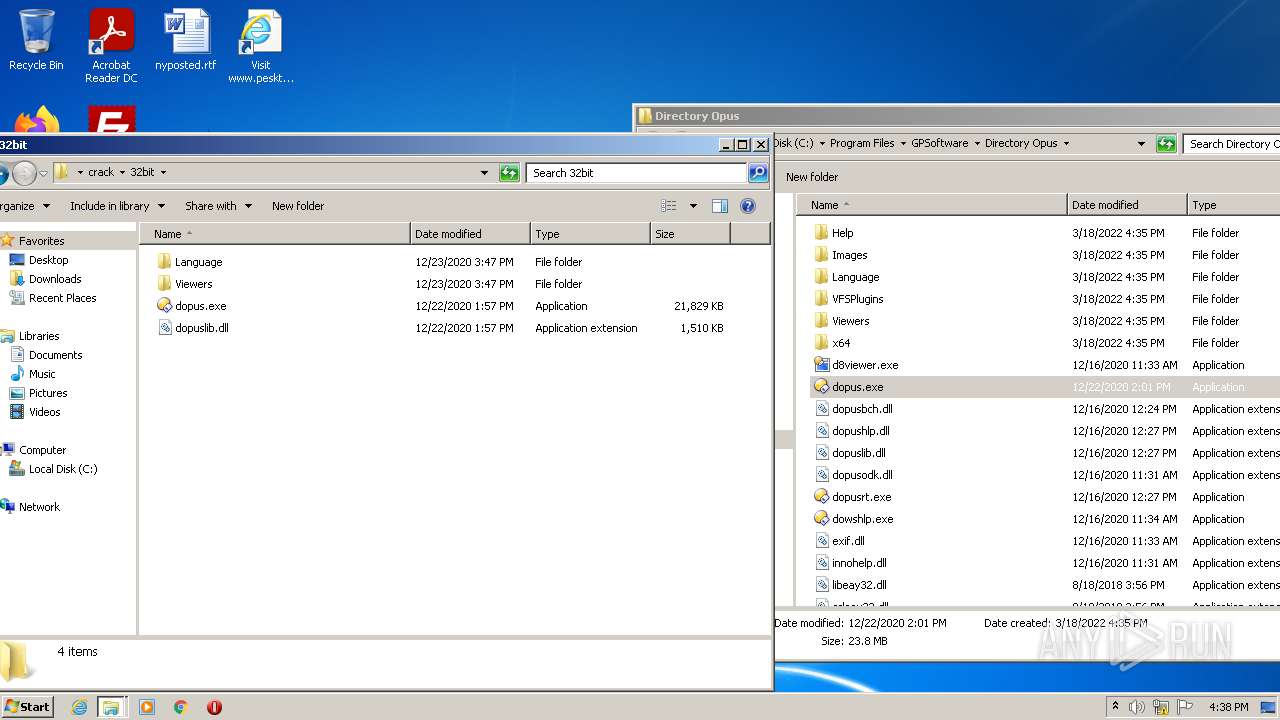The width and height of the screenshot is (1280, 720).
Task: Launch Internet Explorer from taskbar
Action: pos(79,707)
